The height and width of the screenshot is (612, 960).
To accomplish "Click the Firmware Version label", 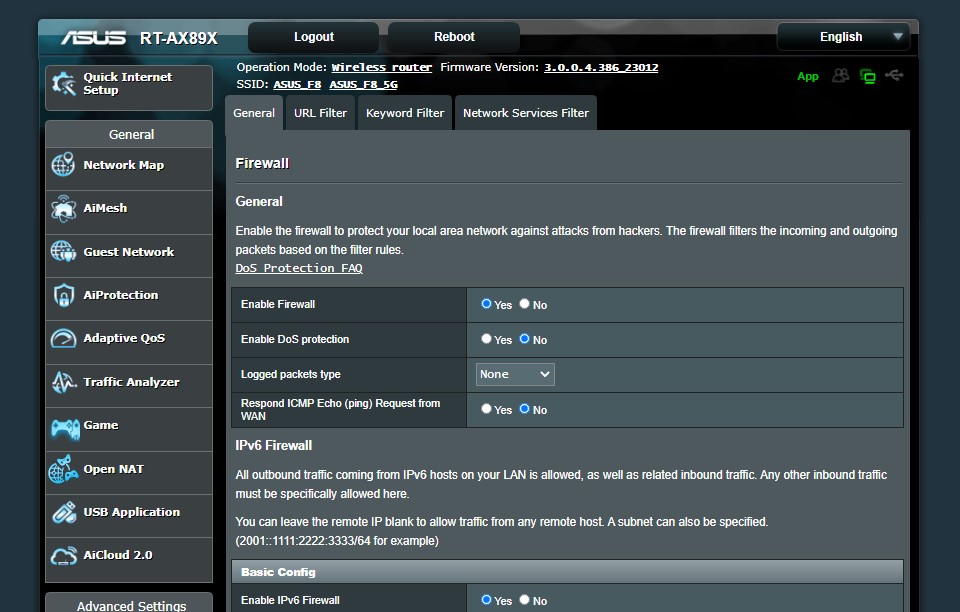I will (x=490, y=67).
